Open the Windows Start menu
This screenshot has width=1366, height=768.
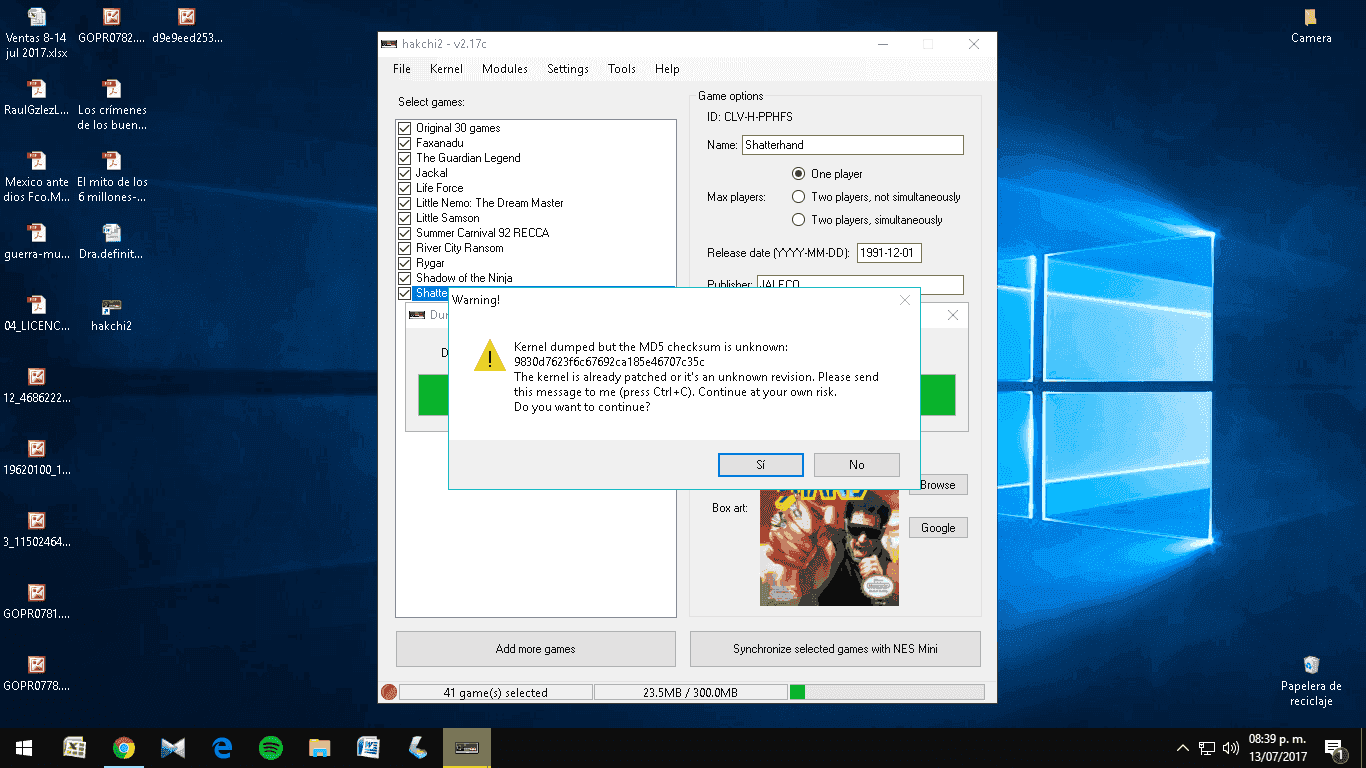[x=24, y=747]
